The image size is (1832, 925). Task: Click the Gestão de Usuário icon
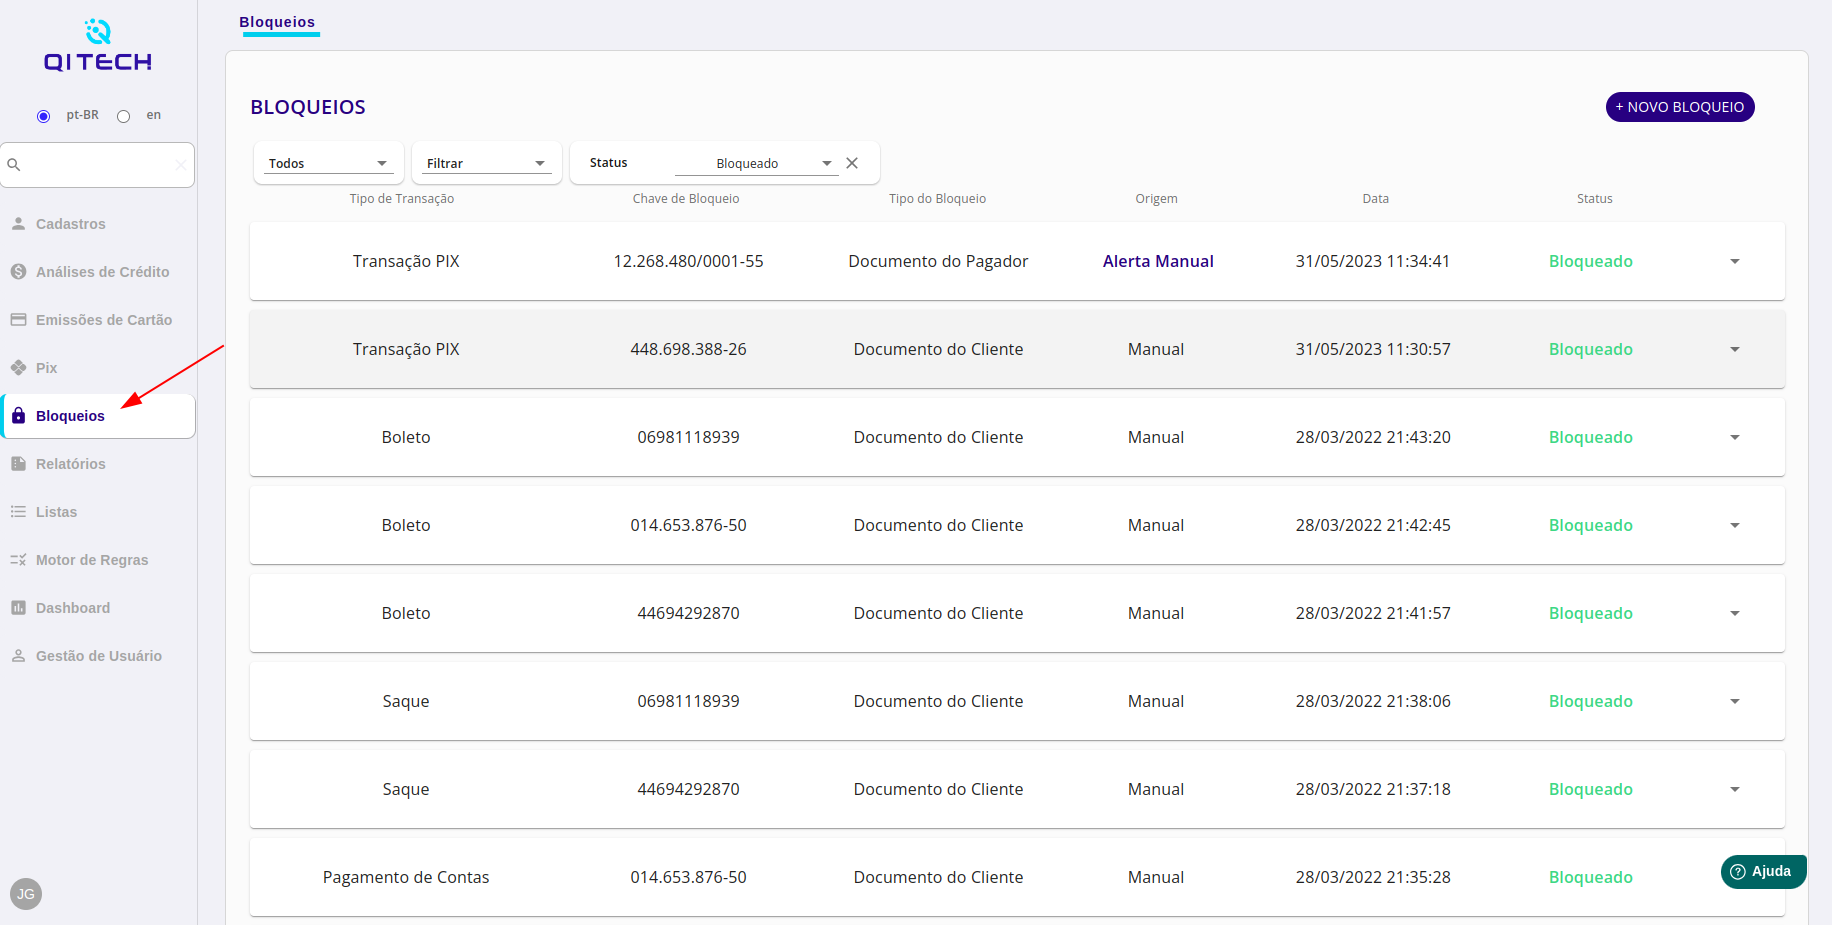tap(18, 656)
